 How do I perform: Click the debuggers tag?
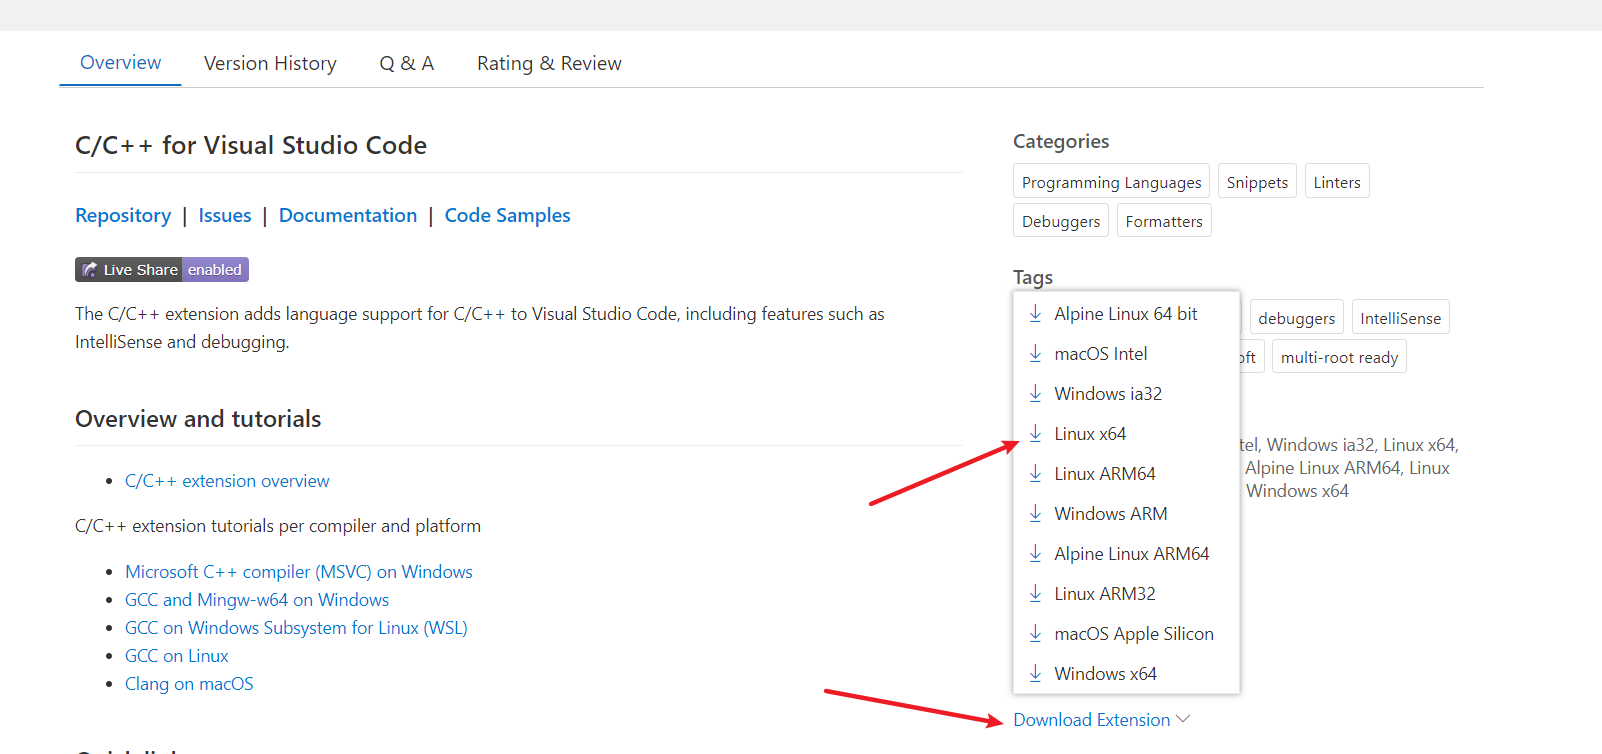(1296, 318)
